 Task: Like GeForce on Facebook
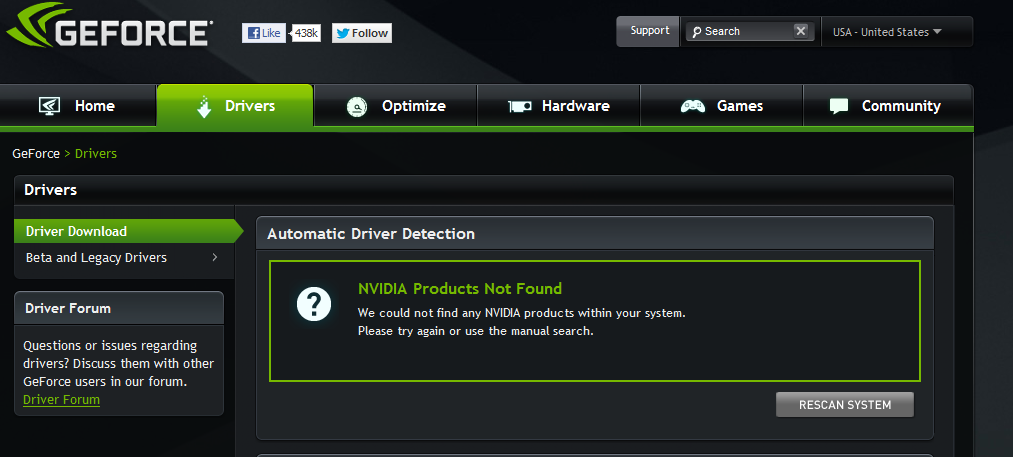[x=264, y=33]
